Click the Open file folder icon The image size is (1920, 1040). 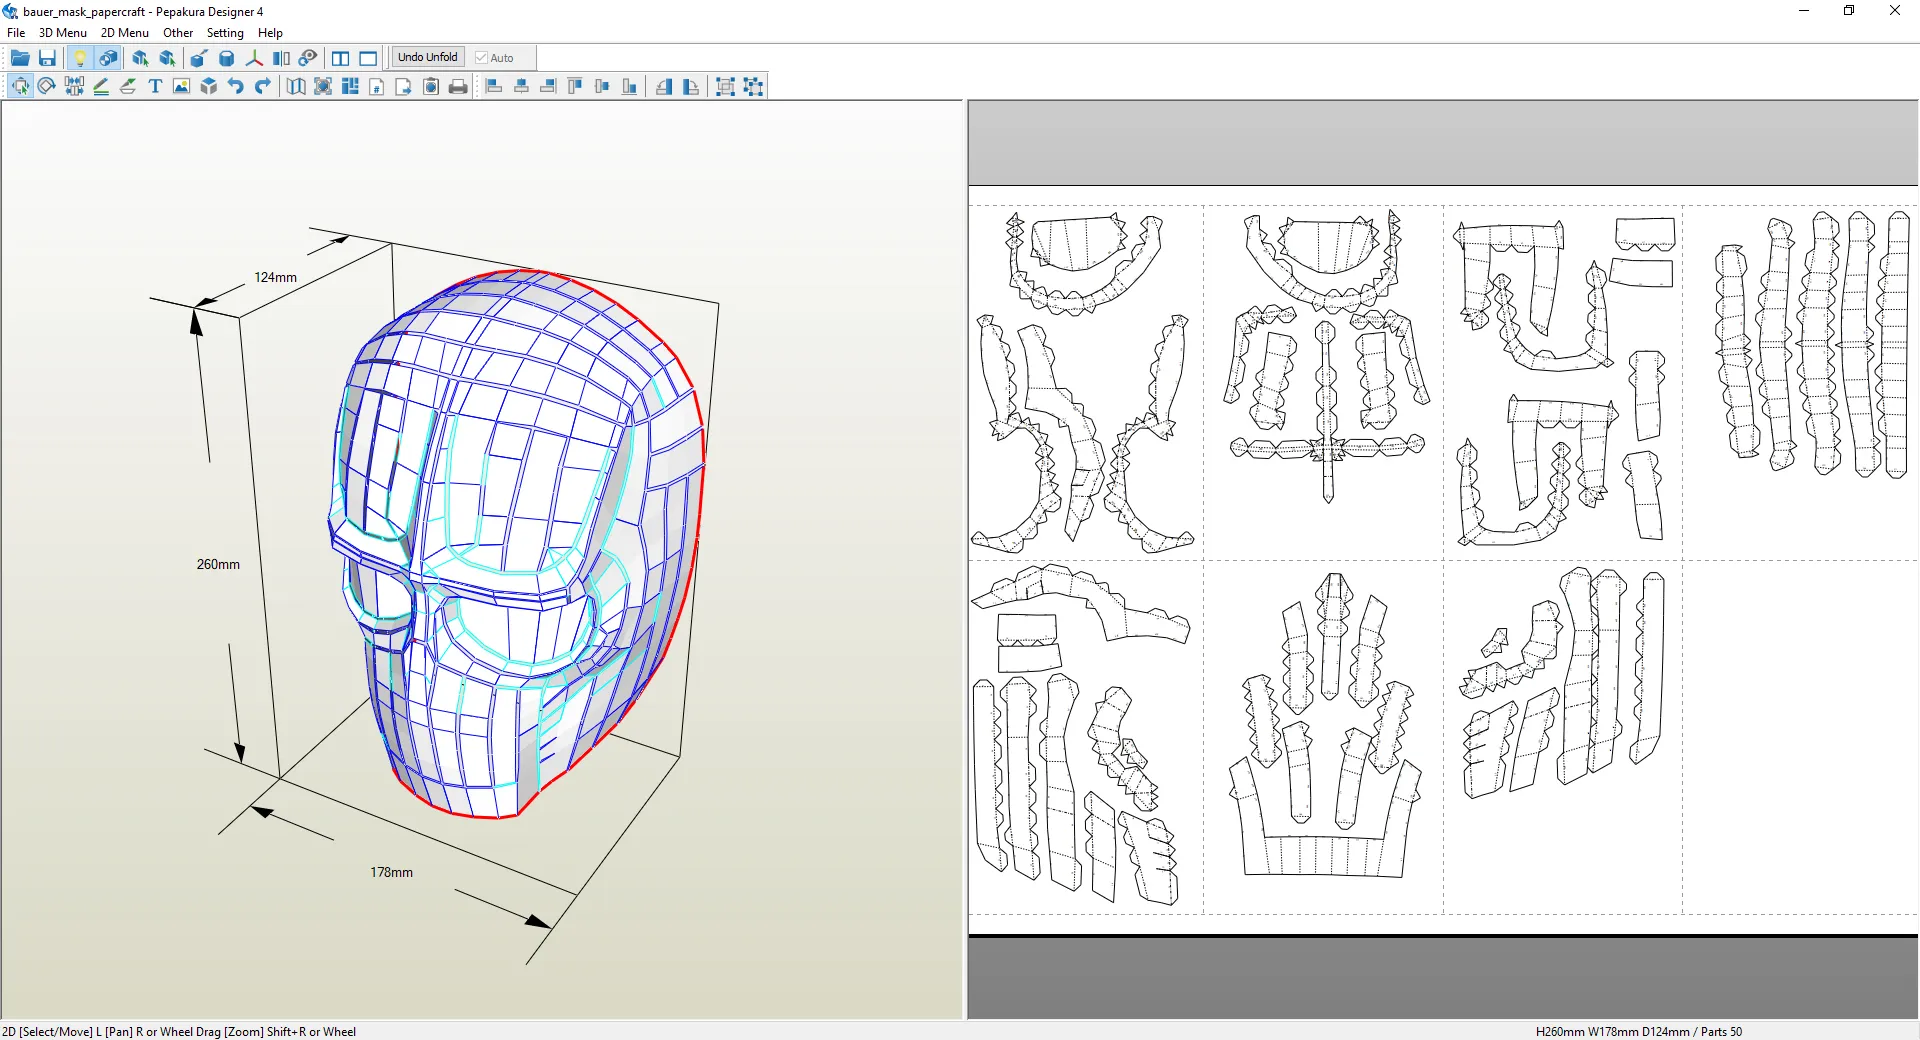(20, 58)
